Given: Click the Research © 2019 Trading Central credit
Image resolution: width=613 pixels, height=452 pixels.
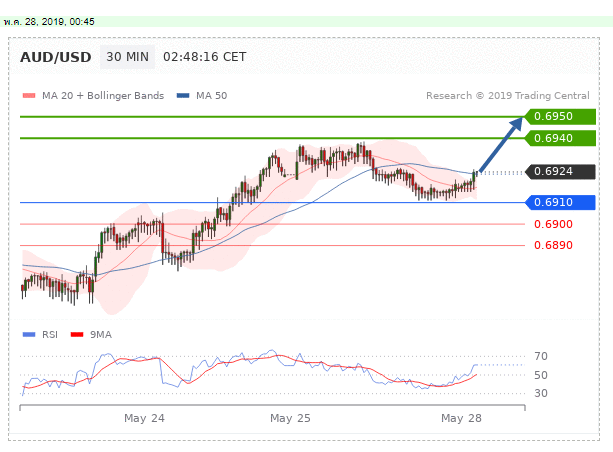Looking at the screenshot, I should (x=507, y=96).
